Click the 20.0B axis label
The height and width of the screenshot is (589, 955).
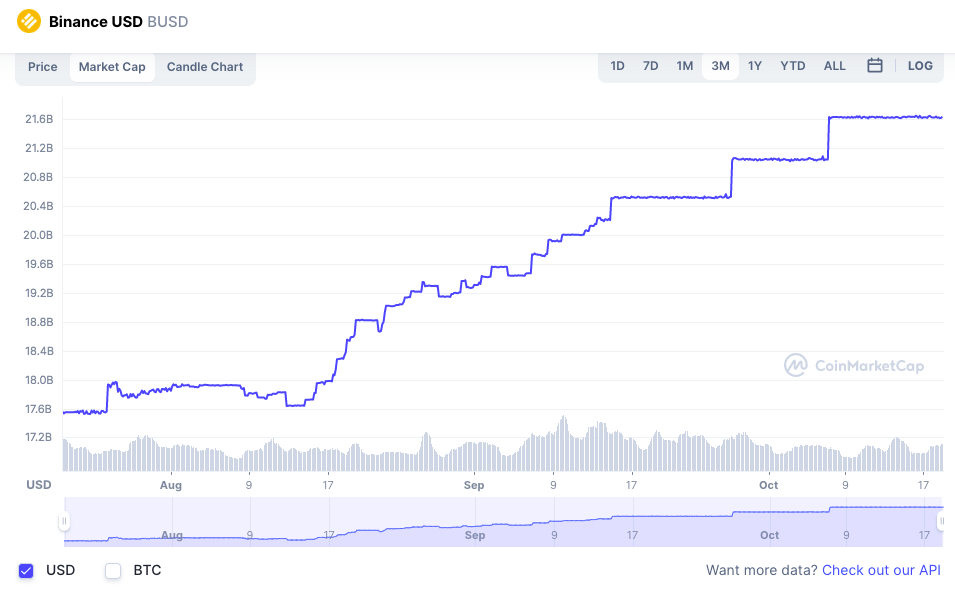38,235
